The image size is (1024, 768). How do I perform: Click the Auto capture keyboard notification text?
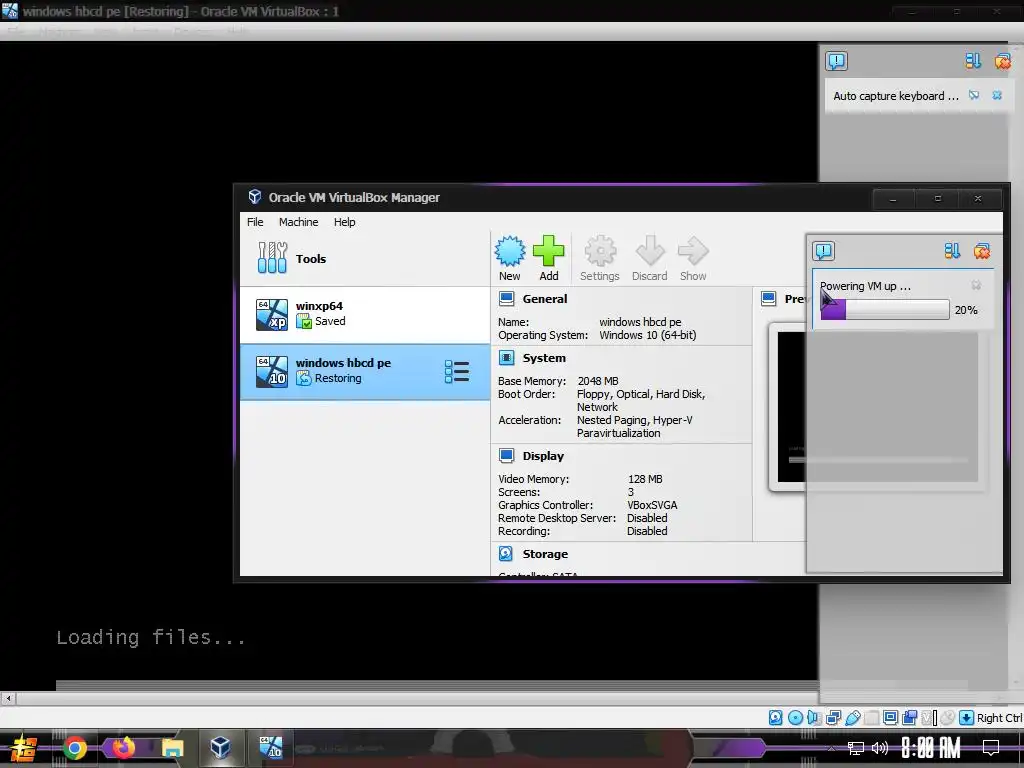click(895, 96)
